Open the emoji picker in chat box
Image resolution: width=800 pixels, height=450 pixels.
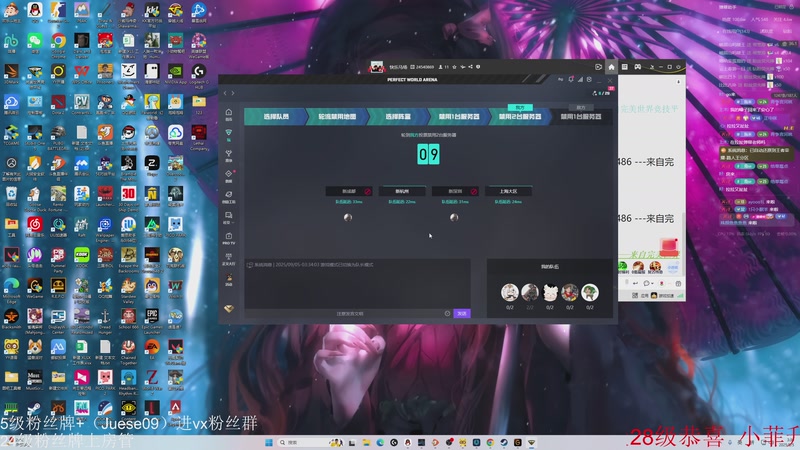coord(447,313)
